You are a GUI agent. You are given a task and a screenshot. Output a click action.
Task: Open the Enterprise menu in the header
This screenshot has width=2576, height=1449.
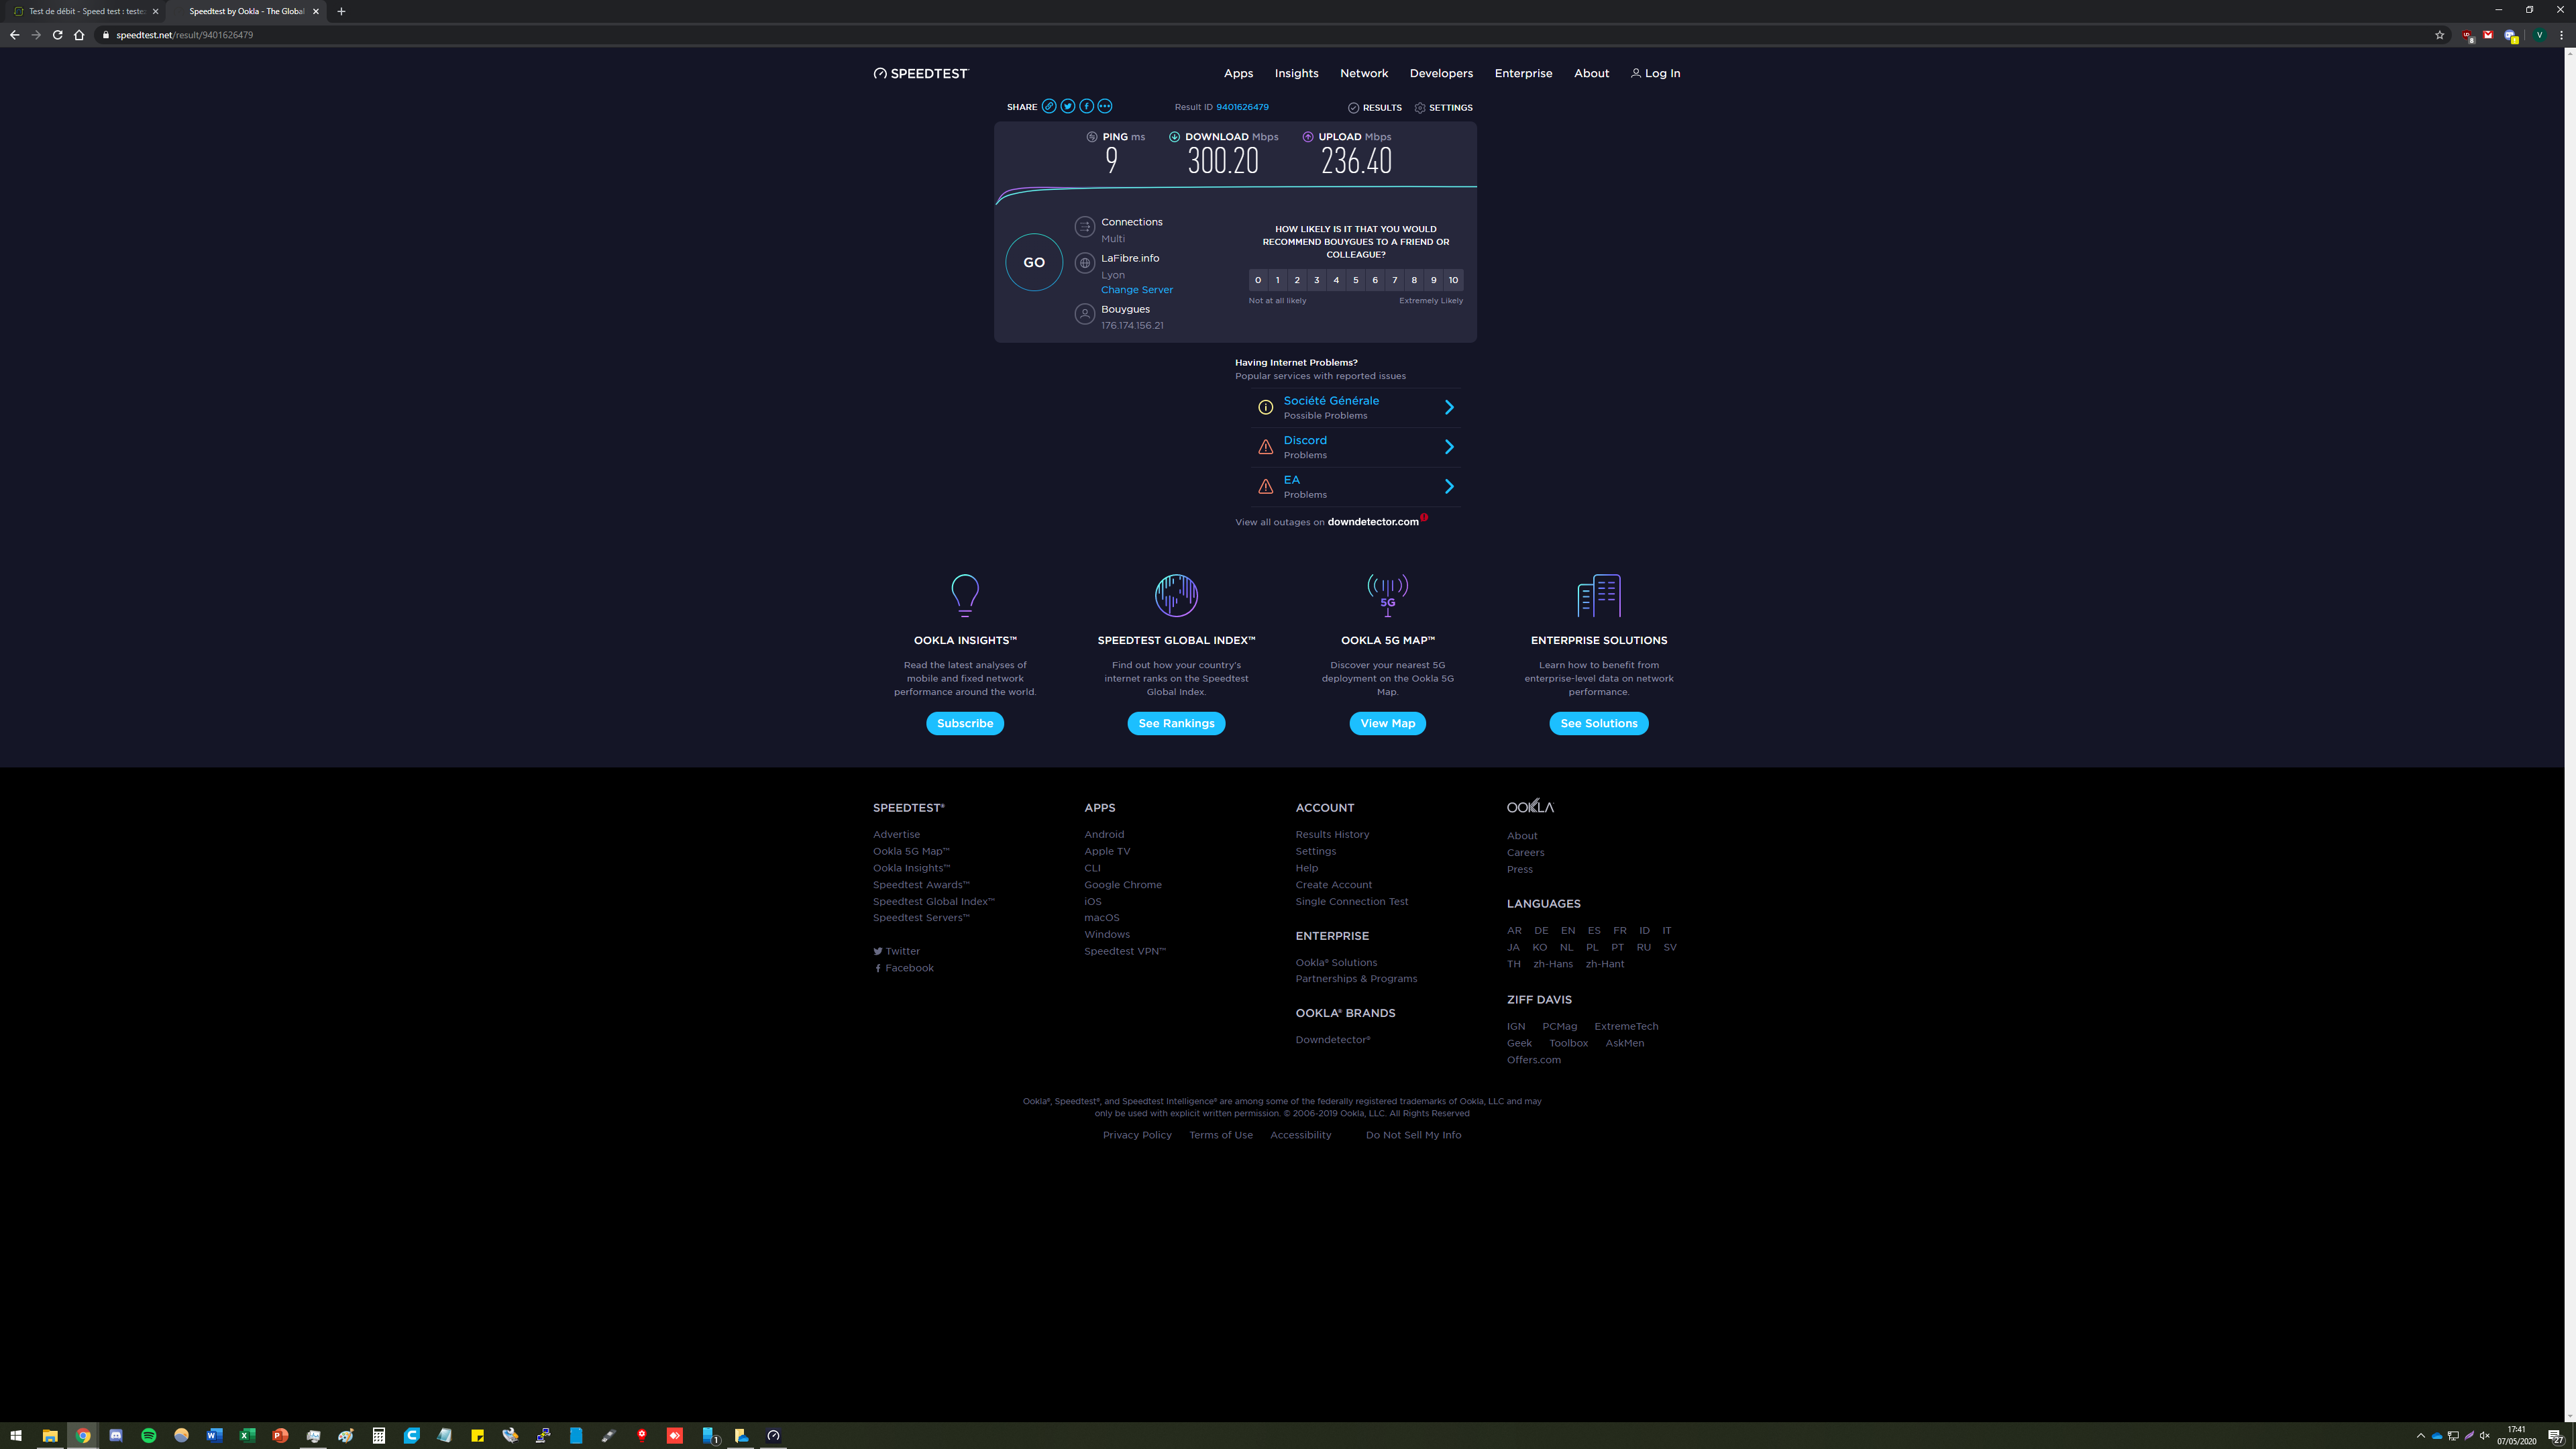(x=1523, y=73)
